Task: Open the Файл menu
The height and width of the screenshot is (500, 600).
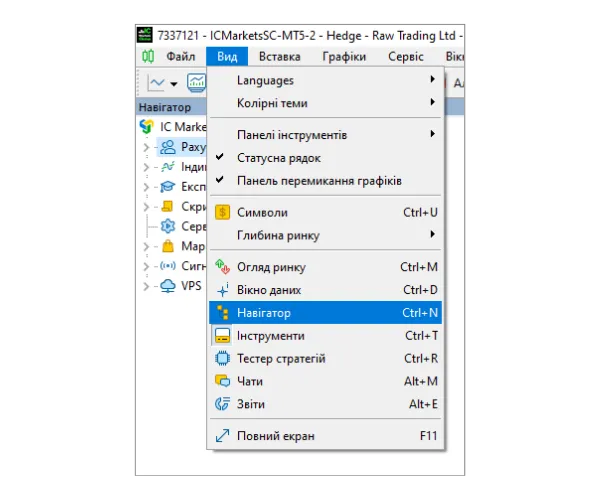Action: point(180,57)
